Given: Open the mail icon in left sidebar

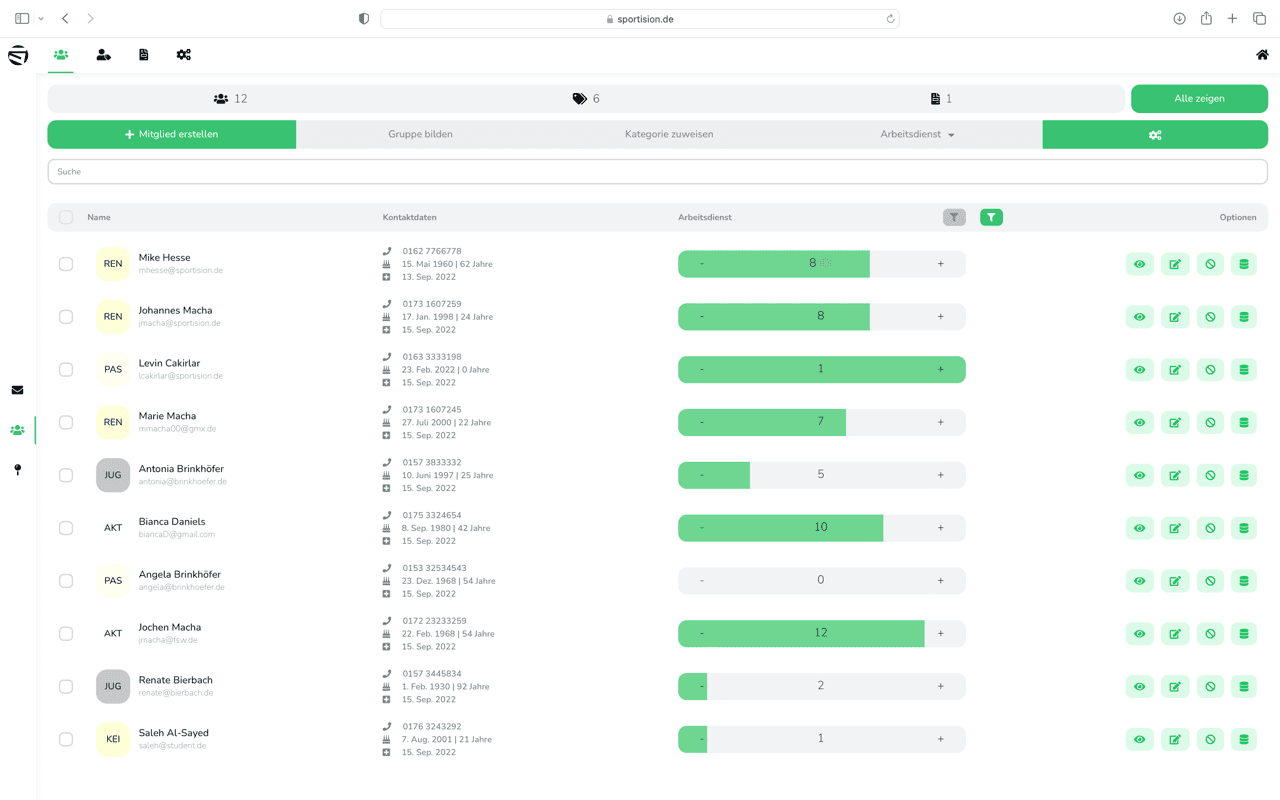Looking at the screenshot, I should pyautogui.click(x=17, y=390).
